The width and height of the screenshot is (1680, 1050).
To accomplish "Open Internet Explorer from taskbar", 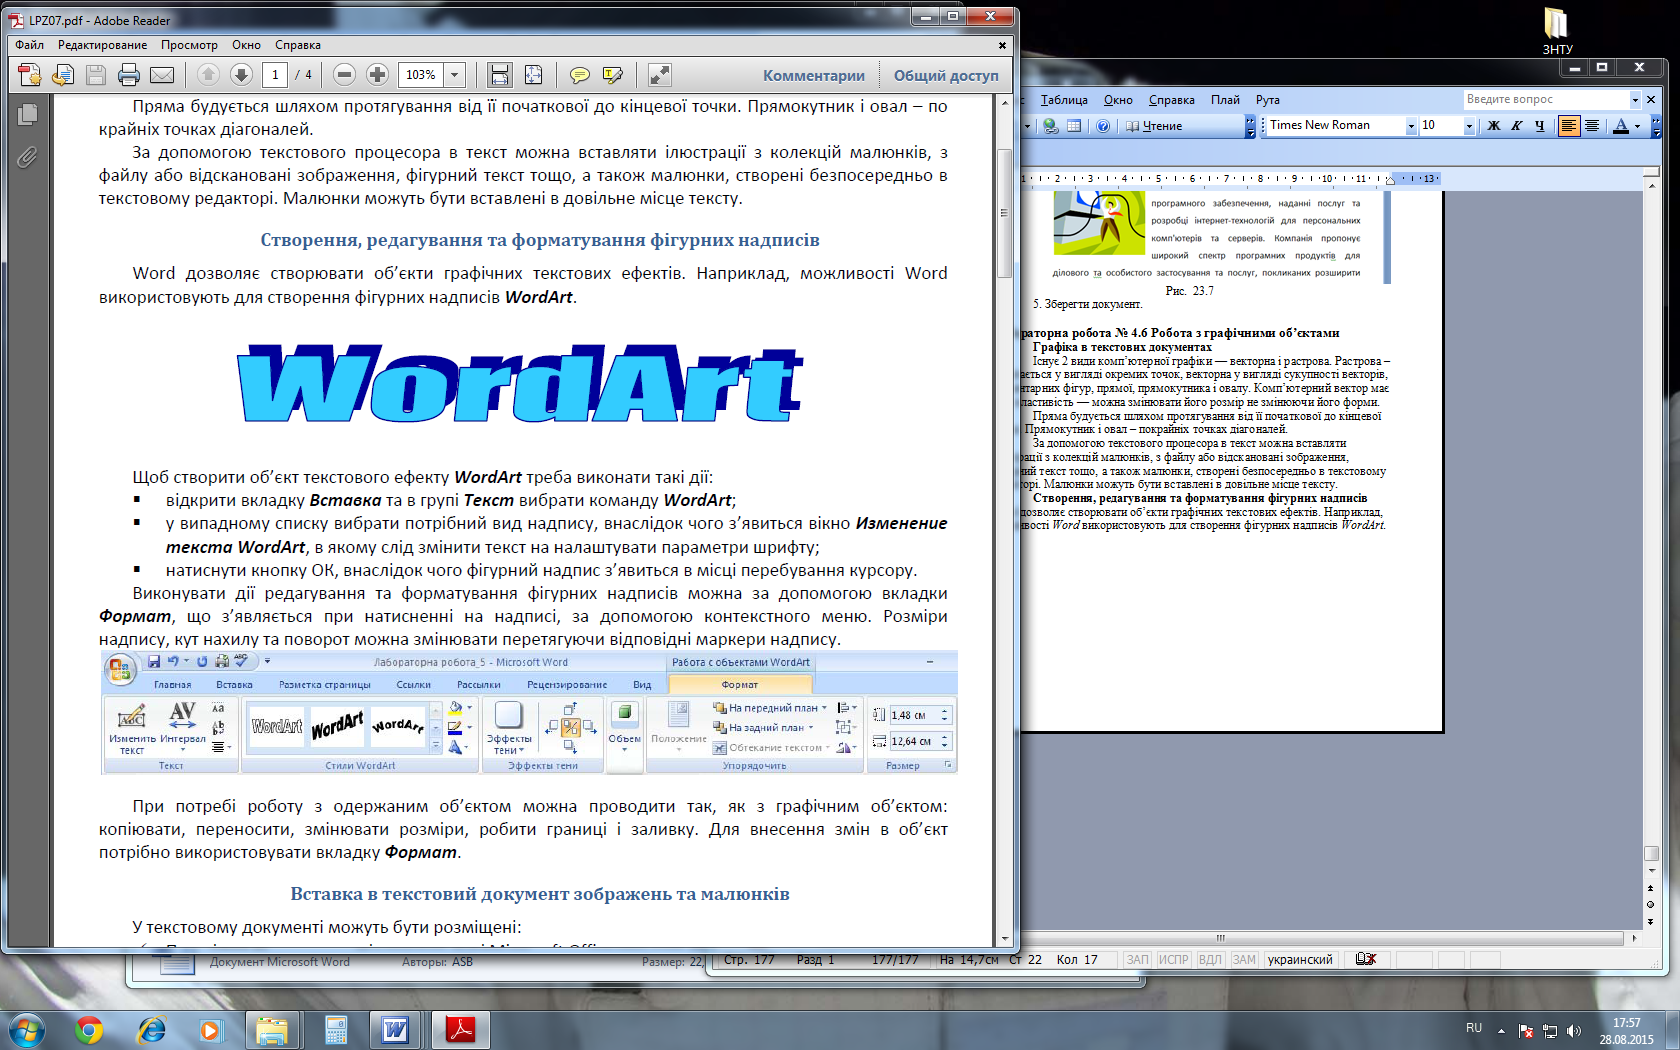I will pyautogui.click(x=151, y=1029).
